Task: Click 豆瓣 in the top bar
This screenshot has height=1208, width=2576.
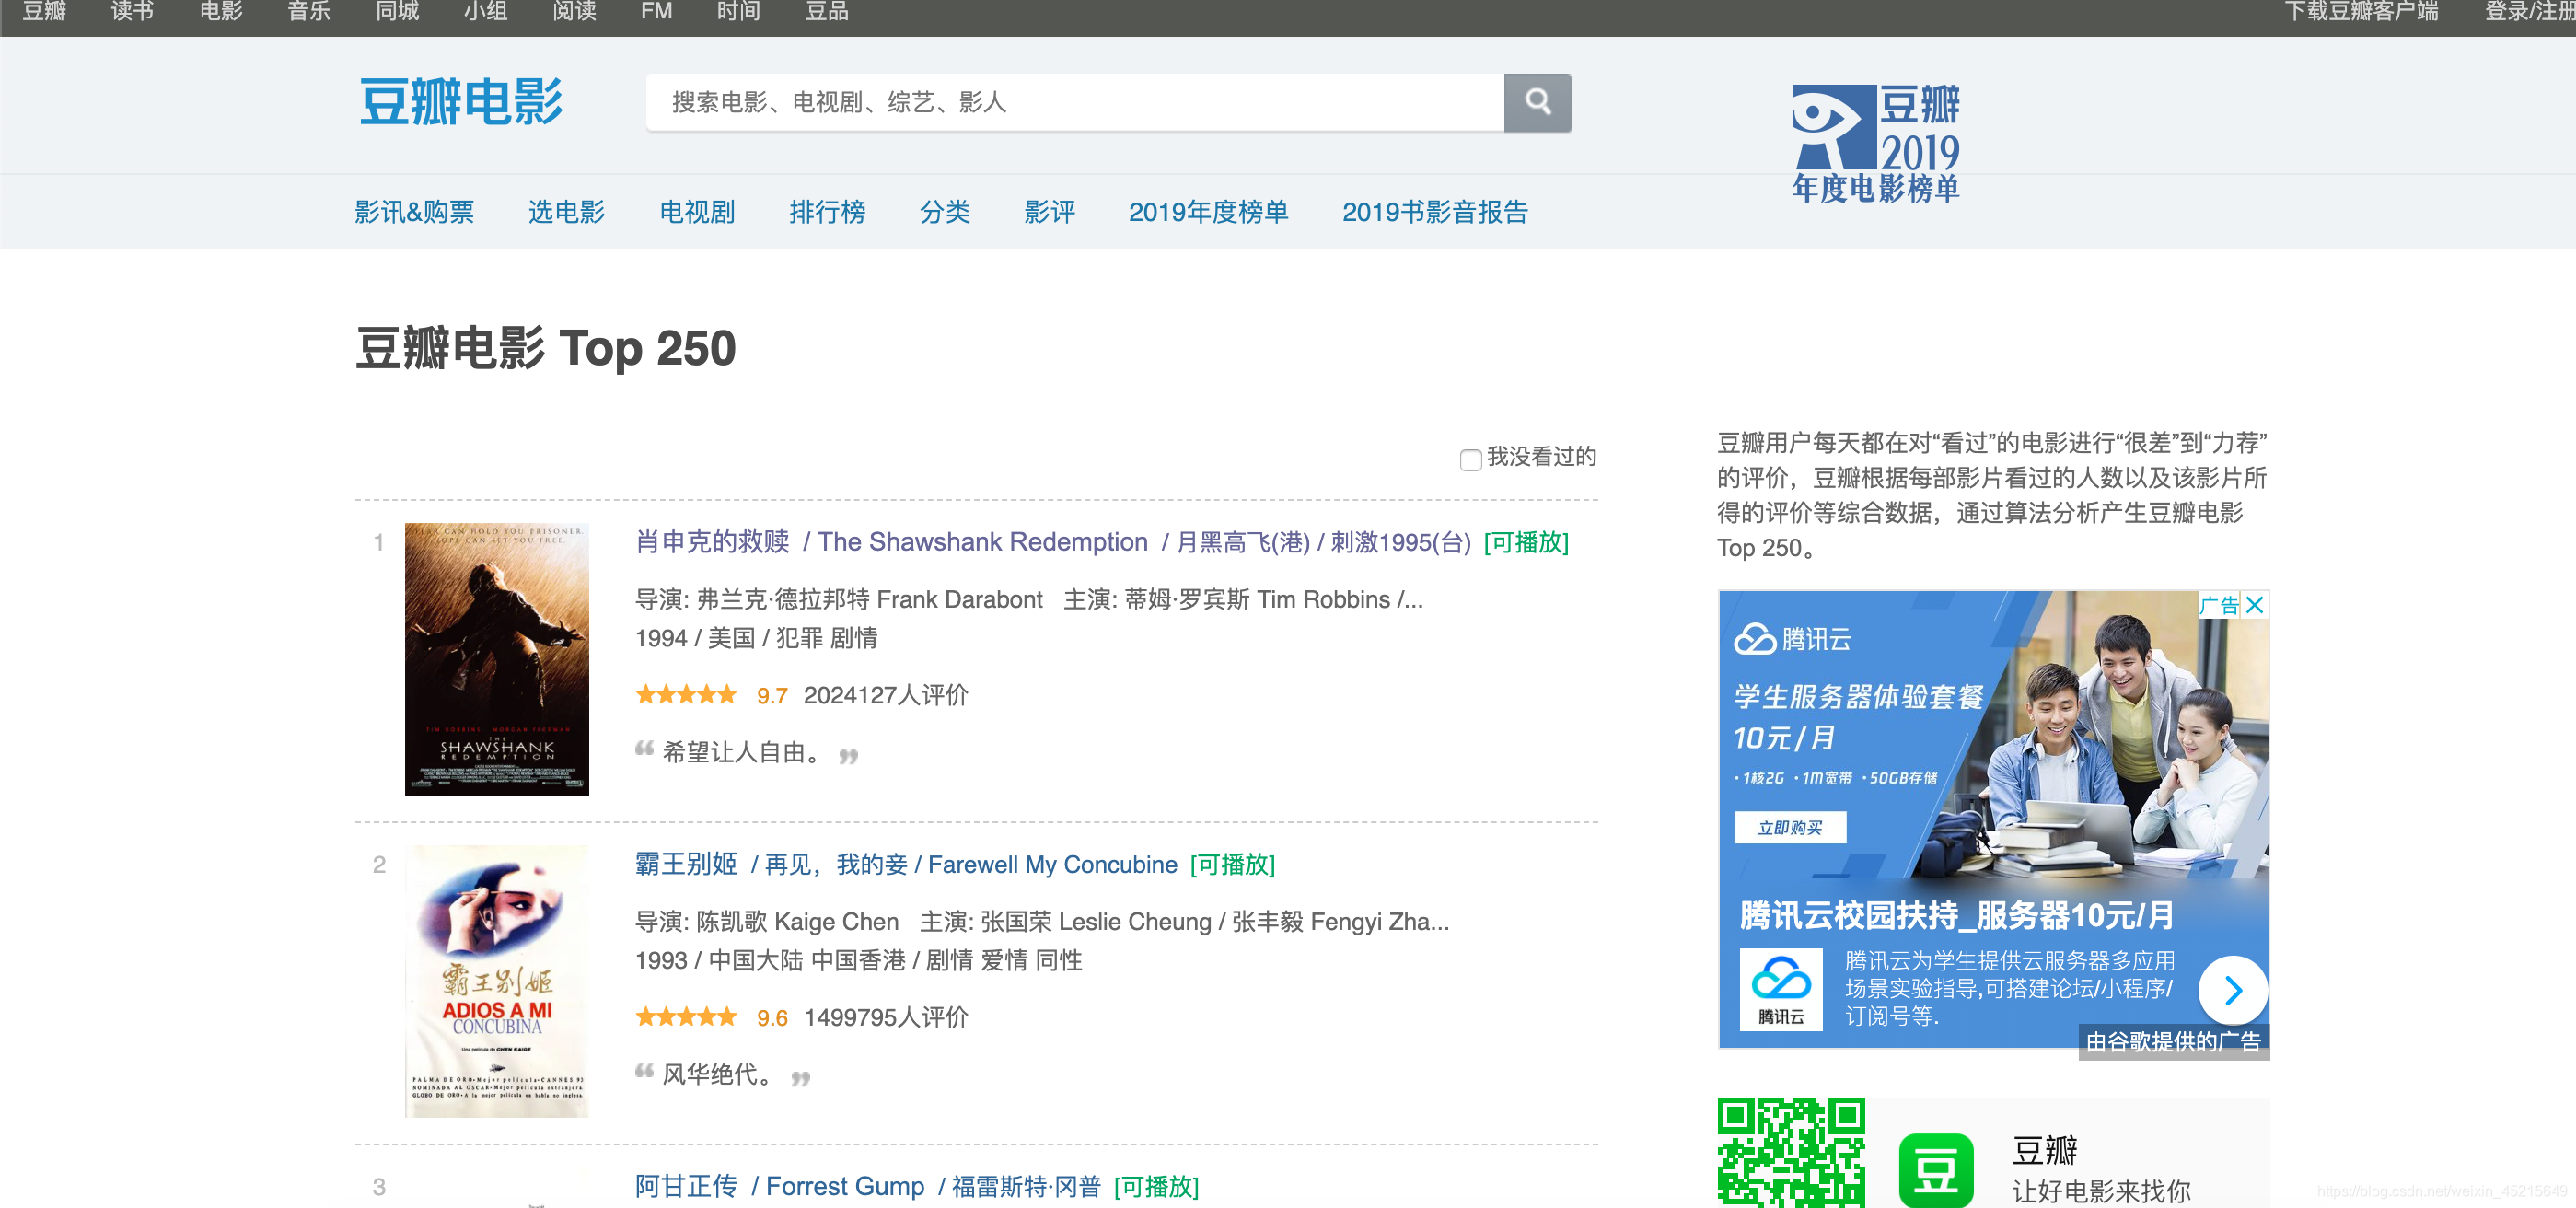Action: [44, 12]
